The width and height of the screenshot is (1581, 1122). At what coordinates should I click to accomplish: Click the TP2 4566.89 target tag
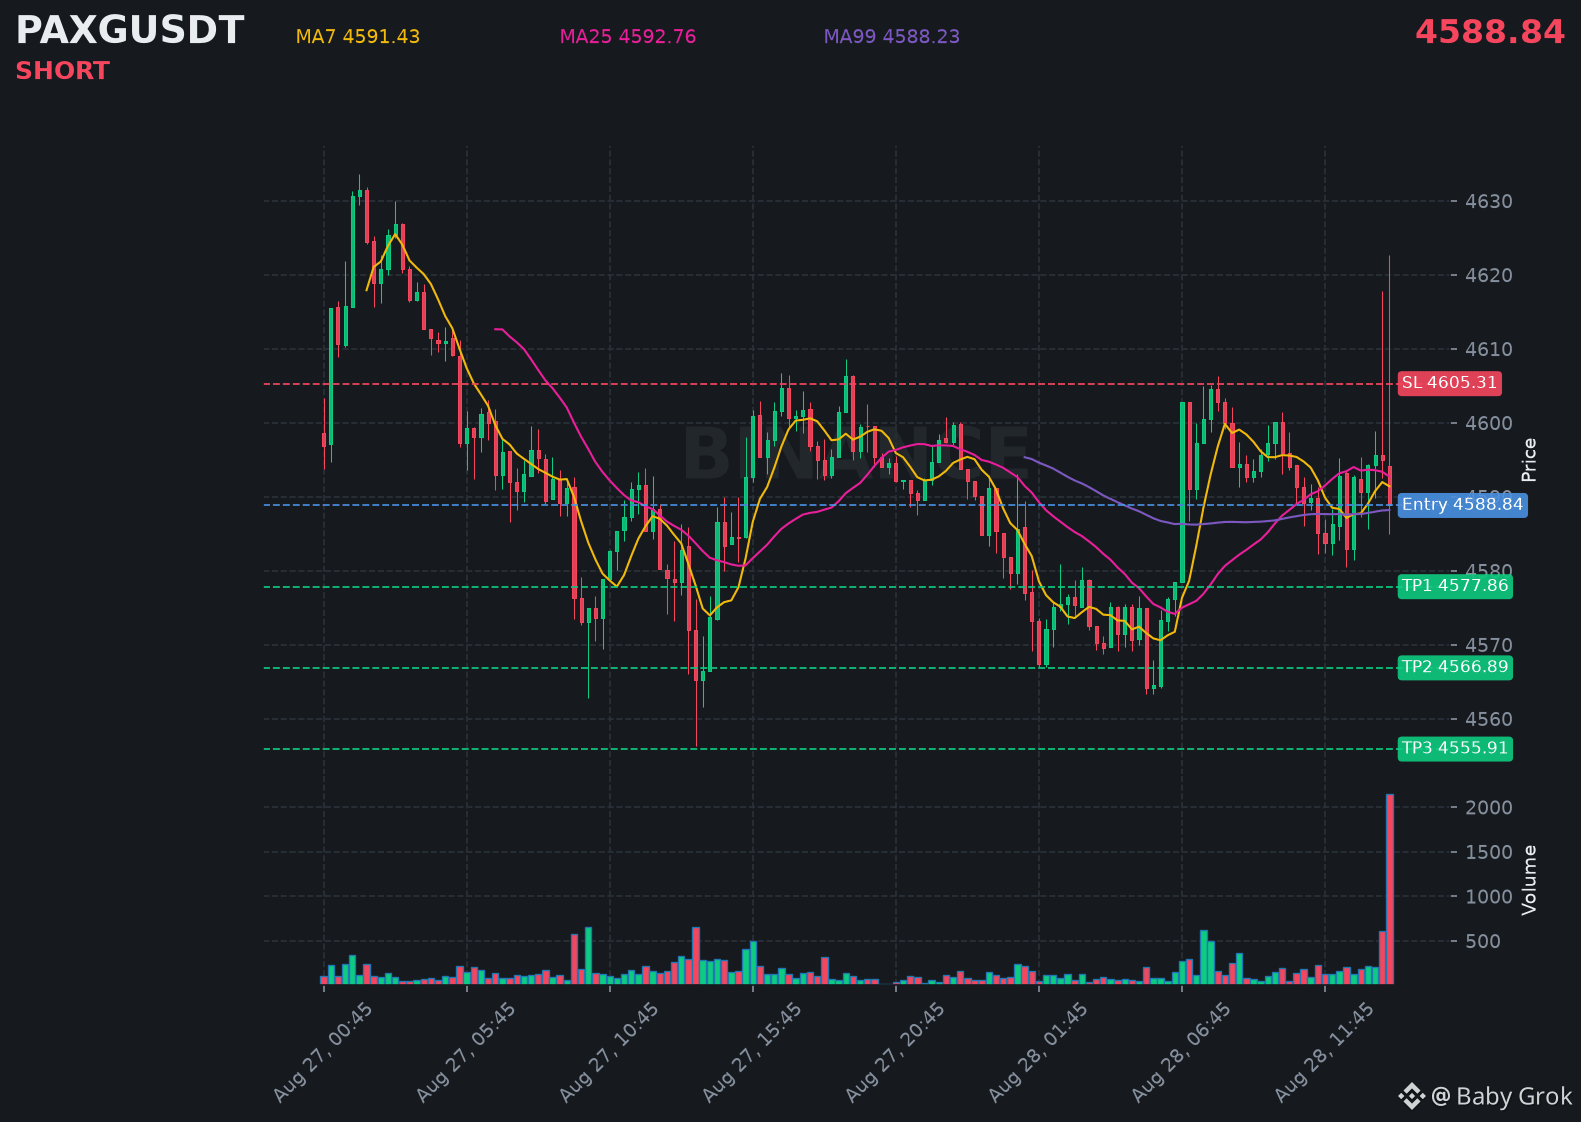(x=1455, y=667)
